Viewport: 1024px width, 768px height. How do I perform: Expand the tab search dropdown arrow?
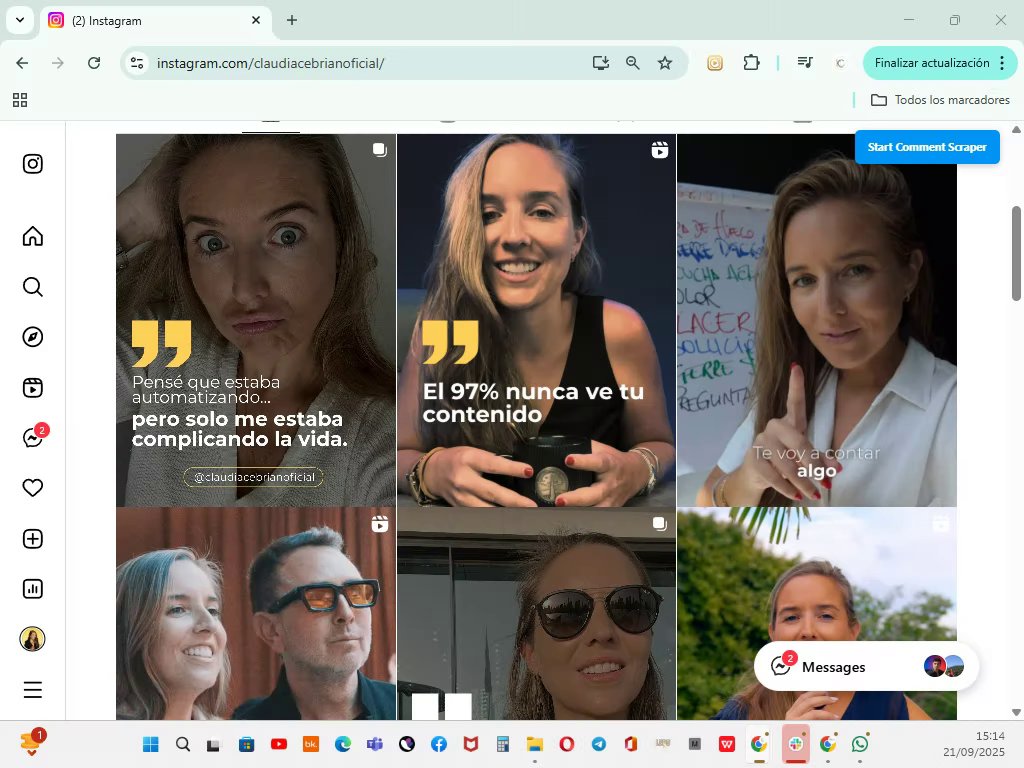click(x=20, y=20)
